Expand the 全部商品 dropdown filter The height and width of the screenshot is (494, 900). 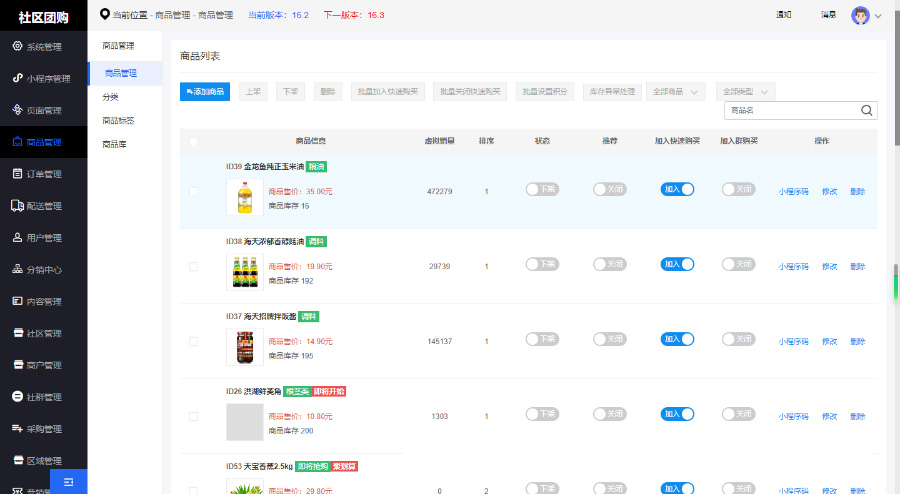click(677, 92)
